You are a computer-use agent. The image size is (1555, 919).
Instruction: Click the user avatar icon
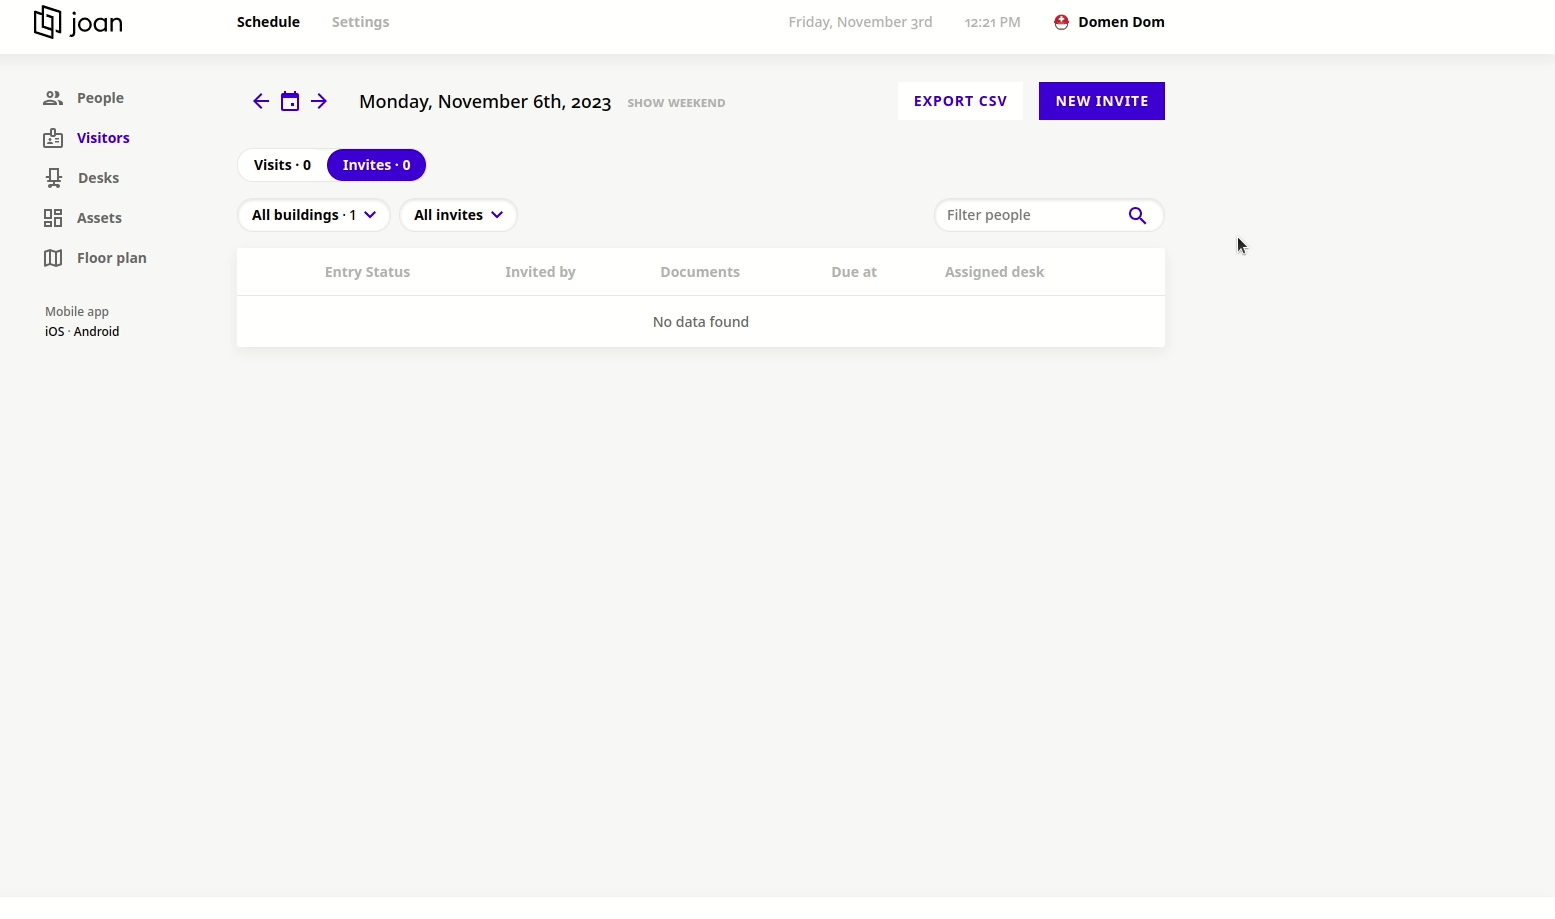click(1061, 22)
